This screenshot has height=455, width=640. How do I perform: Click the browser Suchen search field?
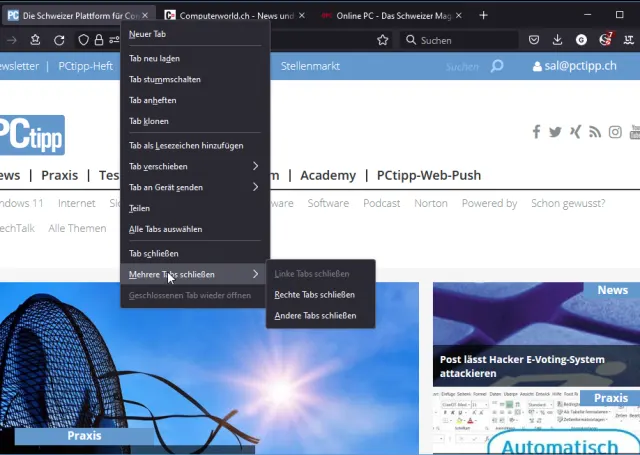[x=460, y=40]
